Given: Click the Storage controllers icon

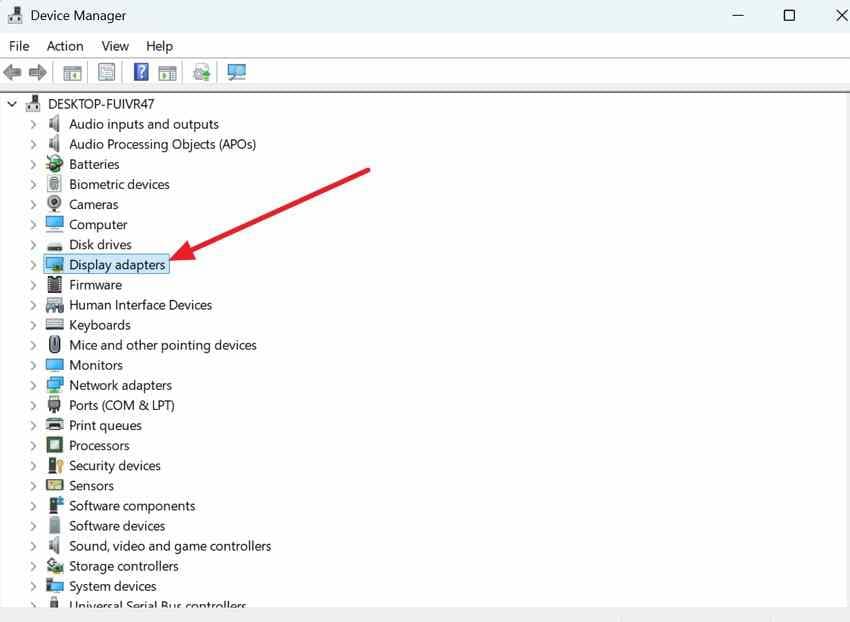Looking at the screenshot, I should point(55,566).
